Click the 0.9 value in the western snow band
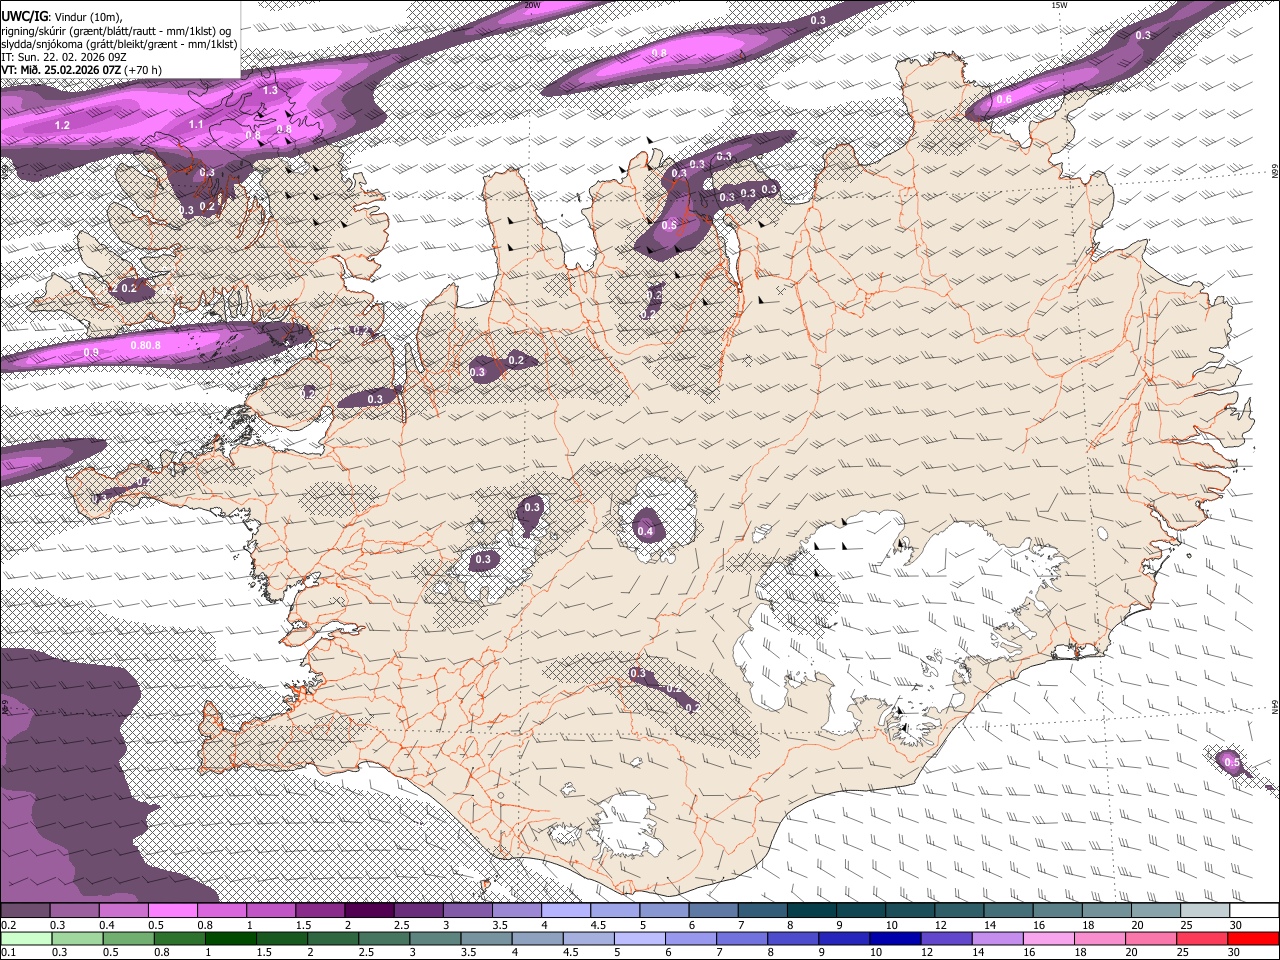 tap(91, 352)
